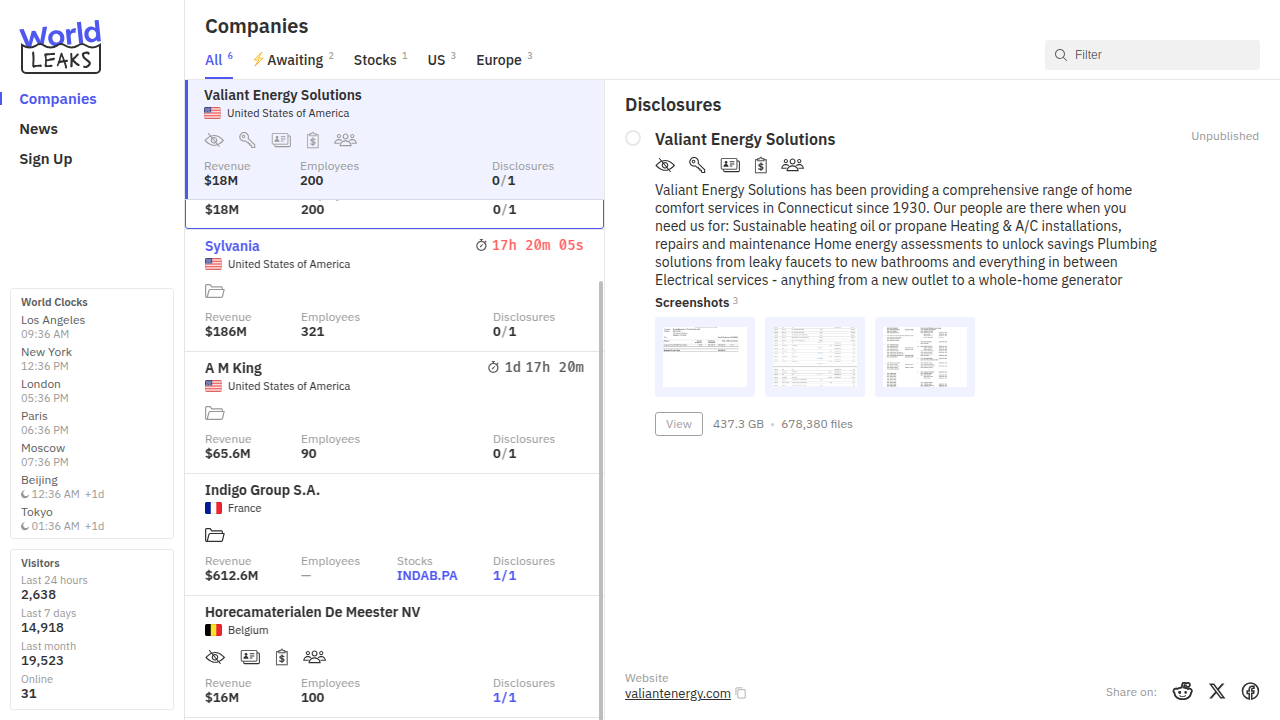Click the people icon in Horecamaterialen row
Viewport: 1280px width, 720px height.
coord(314,657)
